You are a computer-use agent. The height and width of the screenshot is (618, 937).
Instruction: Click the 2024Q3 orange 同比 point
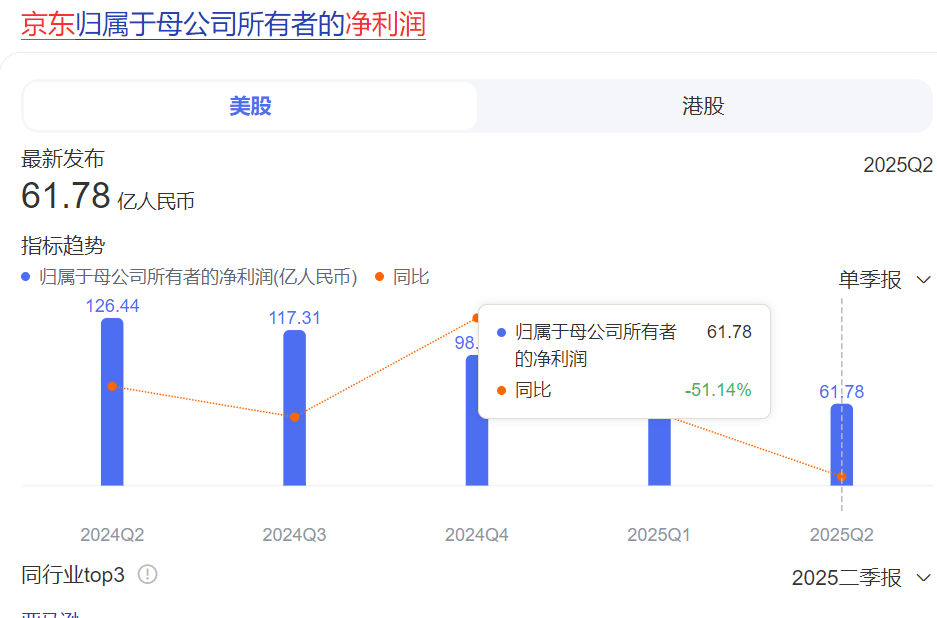295,417
